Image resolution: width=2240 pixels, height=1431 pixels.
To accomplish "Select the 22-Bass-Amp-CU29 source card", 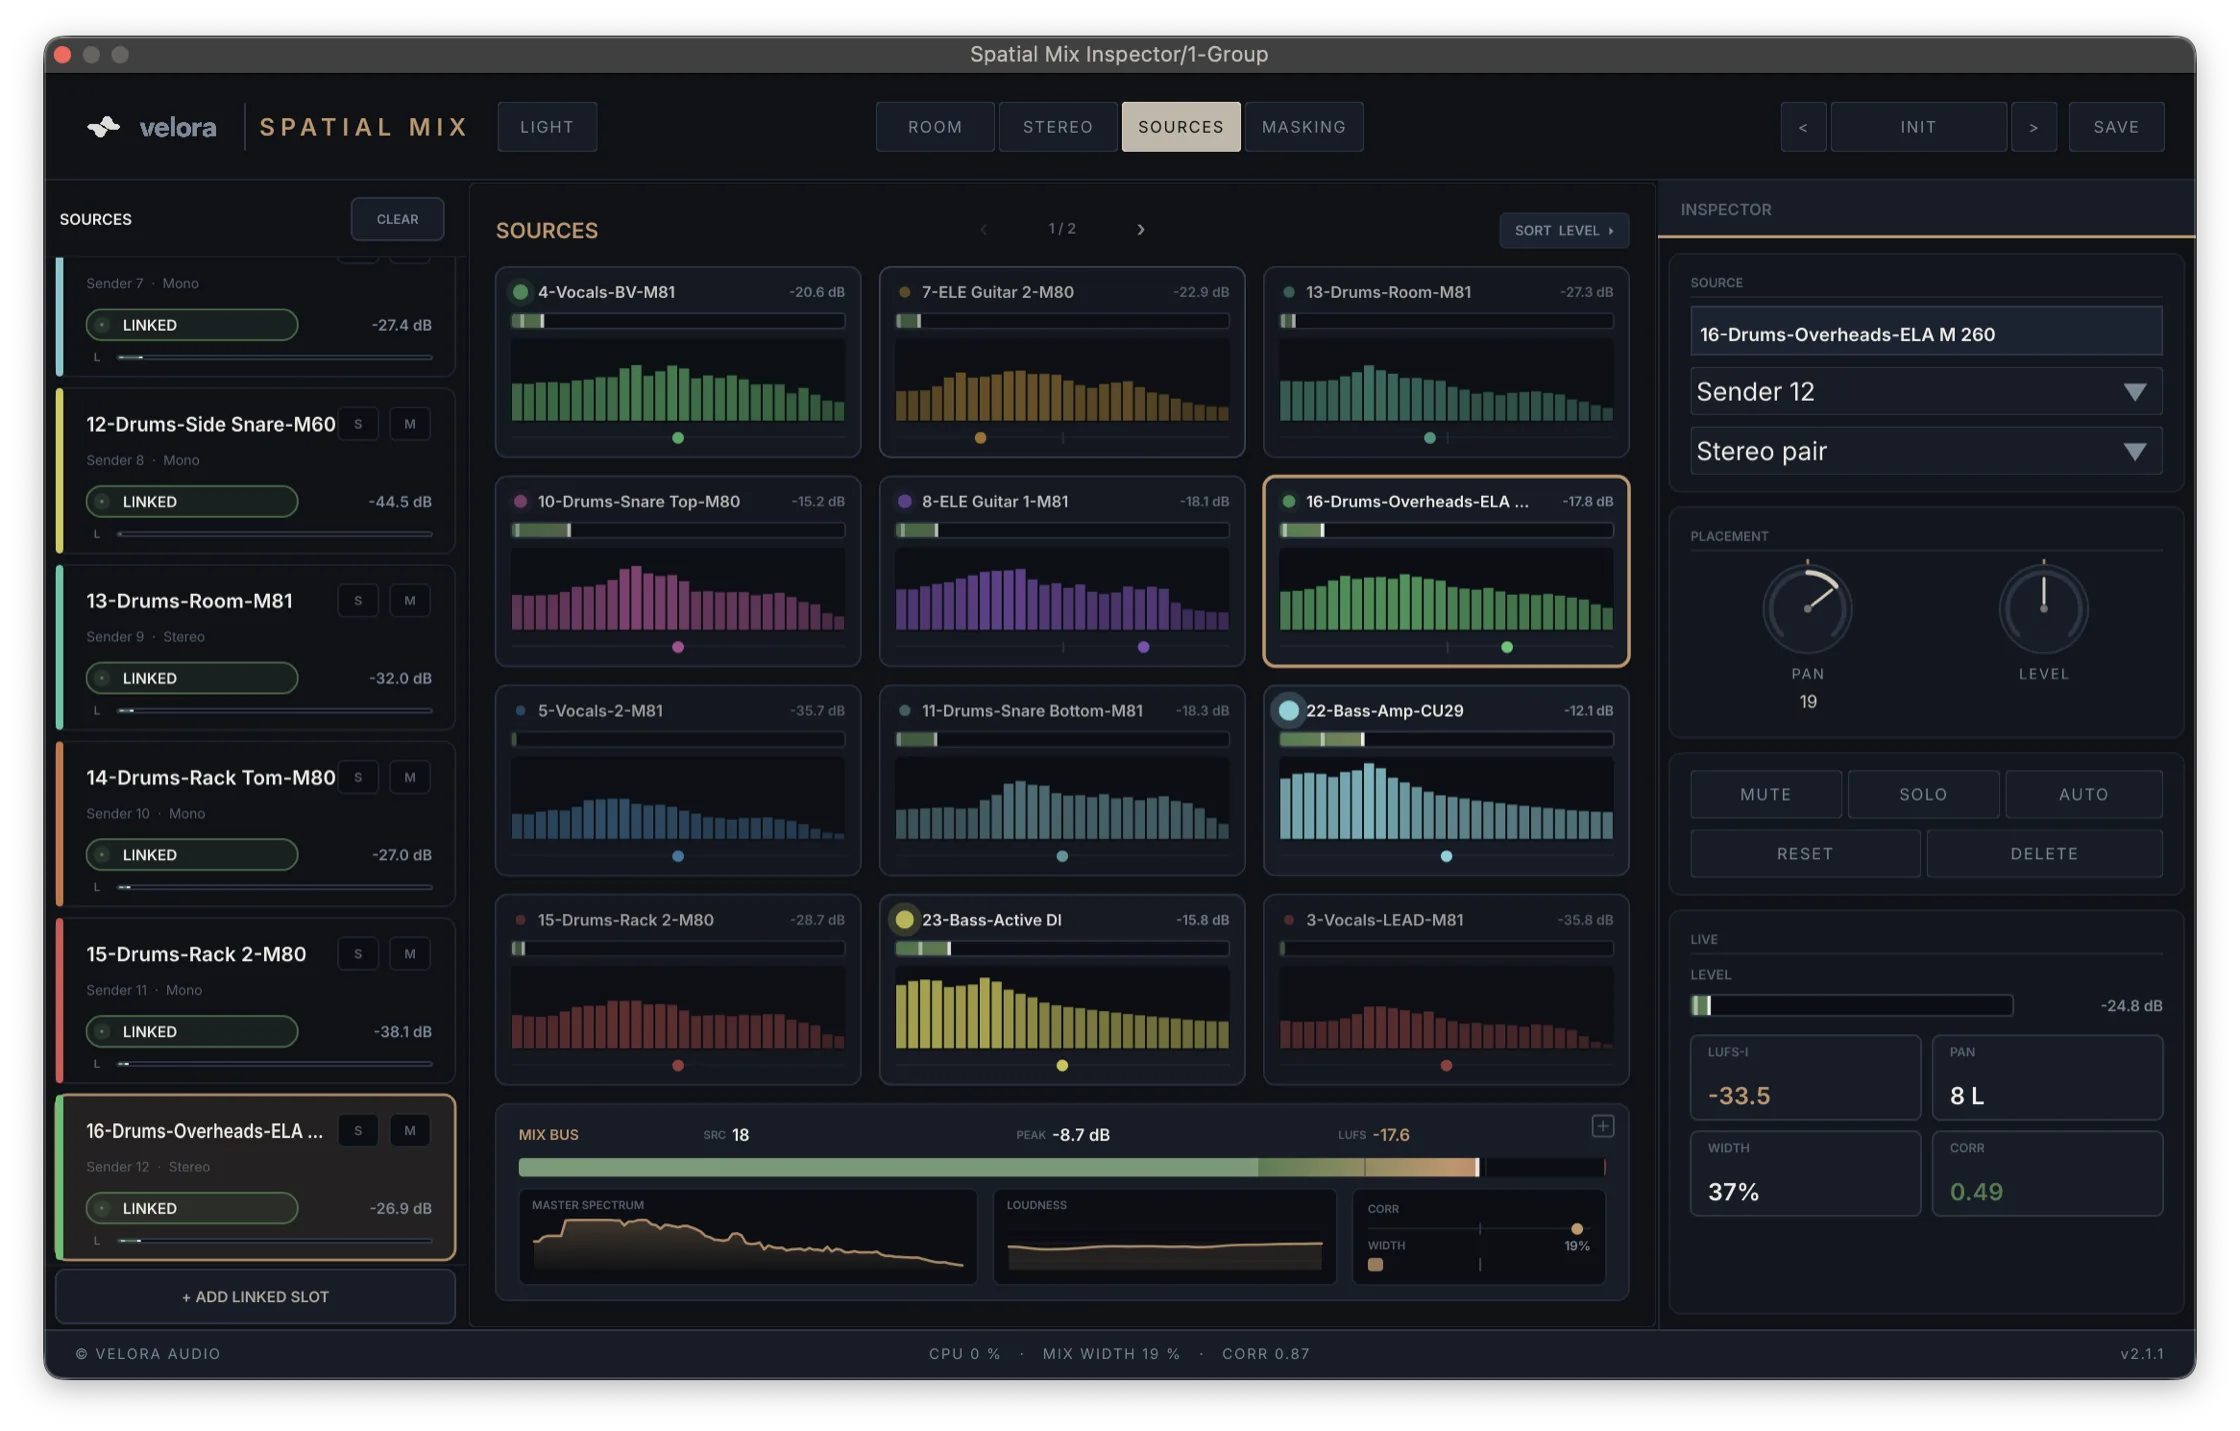I will (1445, 780).
